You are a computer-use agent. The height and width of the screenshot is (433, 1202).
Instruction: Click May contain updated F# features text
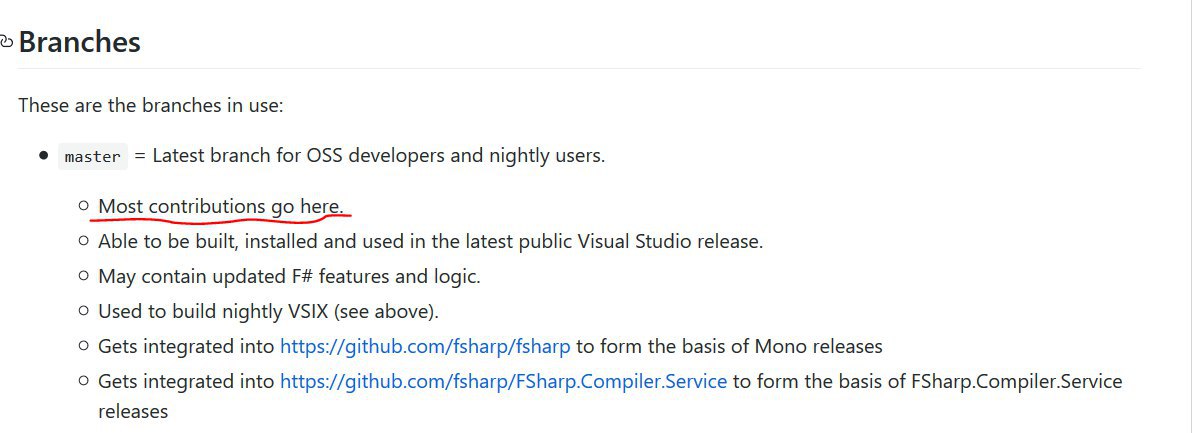coord(289,276)
